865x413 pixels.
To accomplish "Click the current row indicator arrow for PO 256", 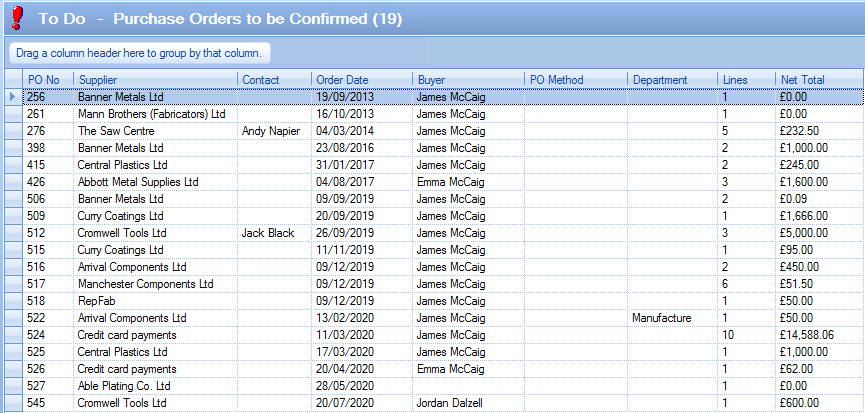I will tap(12, 97).
